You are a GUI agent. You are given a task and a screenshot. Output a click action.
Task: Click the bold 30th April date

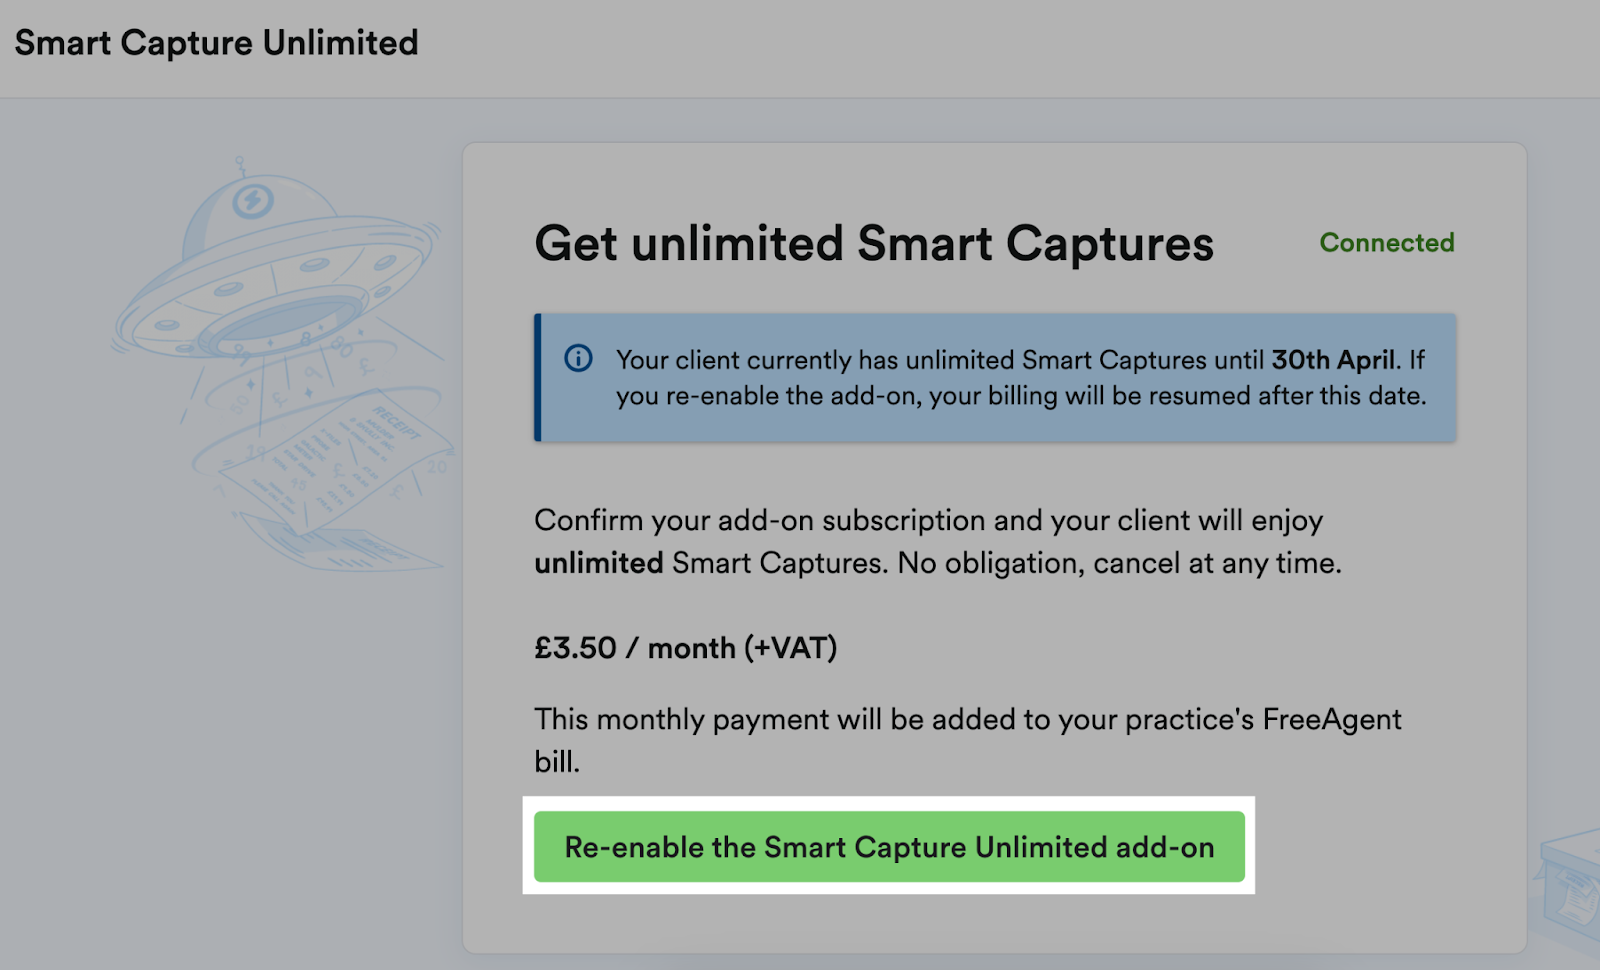[1333, 360]
